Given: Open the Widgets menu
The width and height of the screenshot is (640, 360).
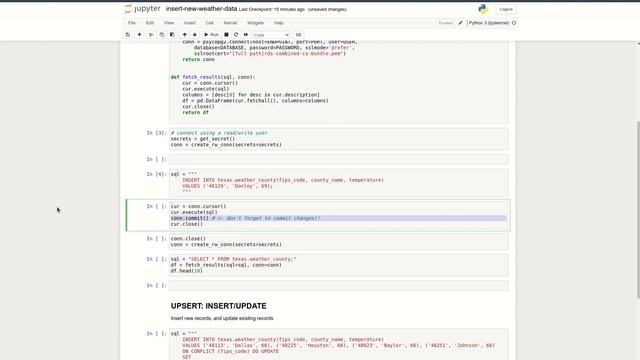Looking at the screenshot, I should pyautogui.click(x=256, y=23).
